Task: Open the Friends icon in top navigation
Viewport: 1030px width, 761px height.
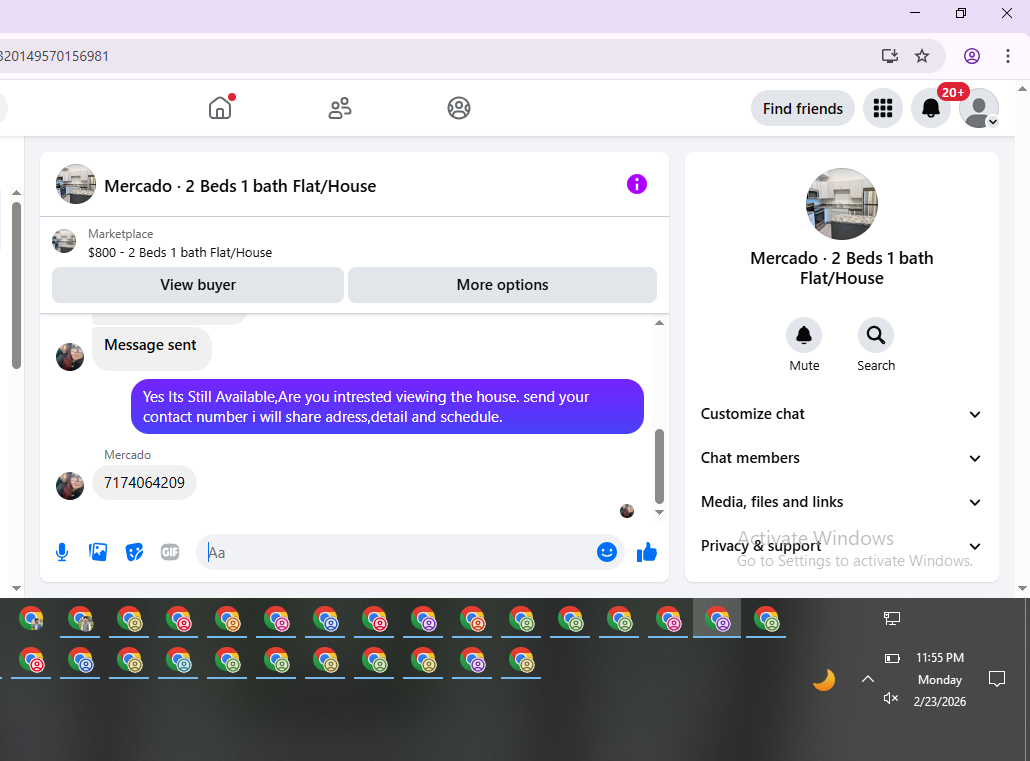Action: point(340,108)
